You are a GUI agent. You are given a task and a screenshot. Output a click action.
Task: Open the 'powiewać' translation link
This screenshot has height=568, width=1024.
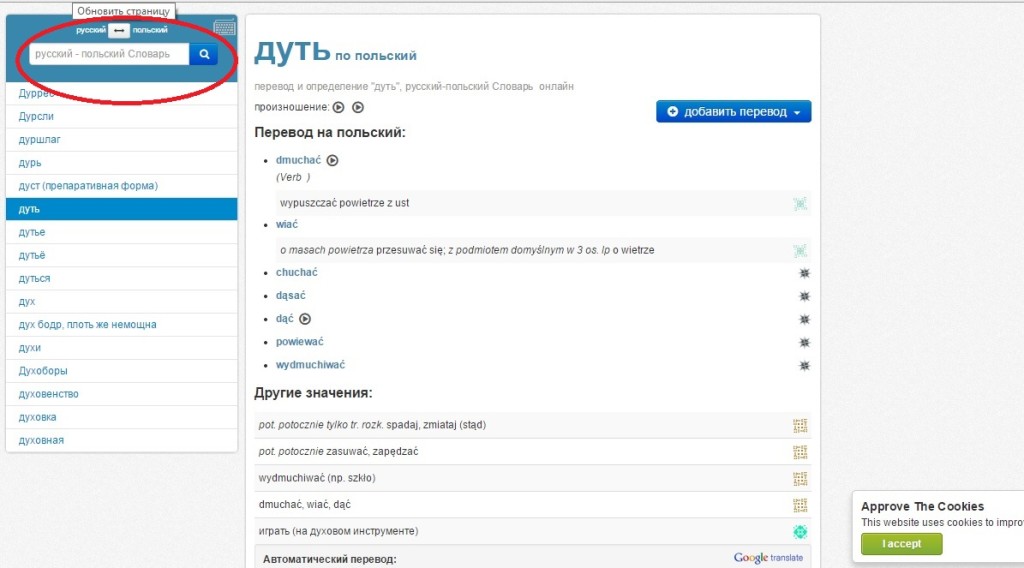300,342
